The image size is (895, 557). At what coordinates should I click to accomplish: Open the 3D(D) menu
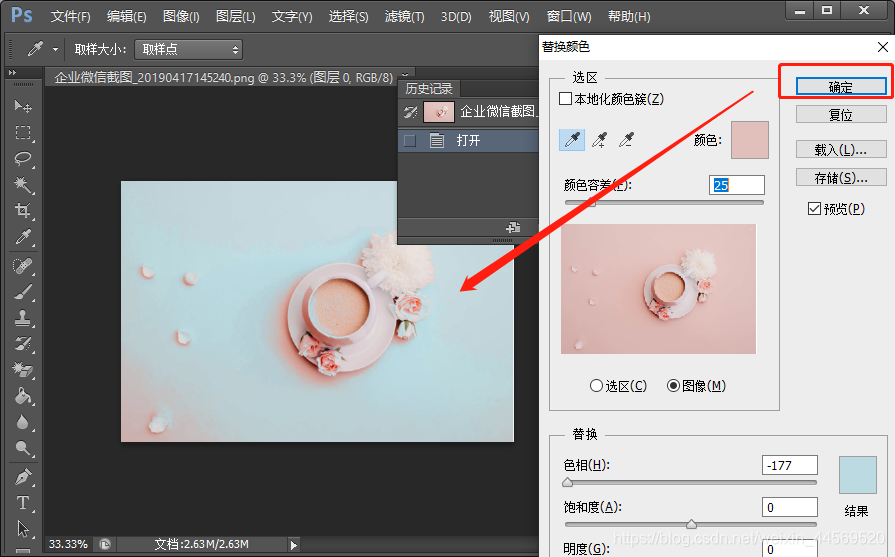click(456, 17)
